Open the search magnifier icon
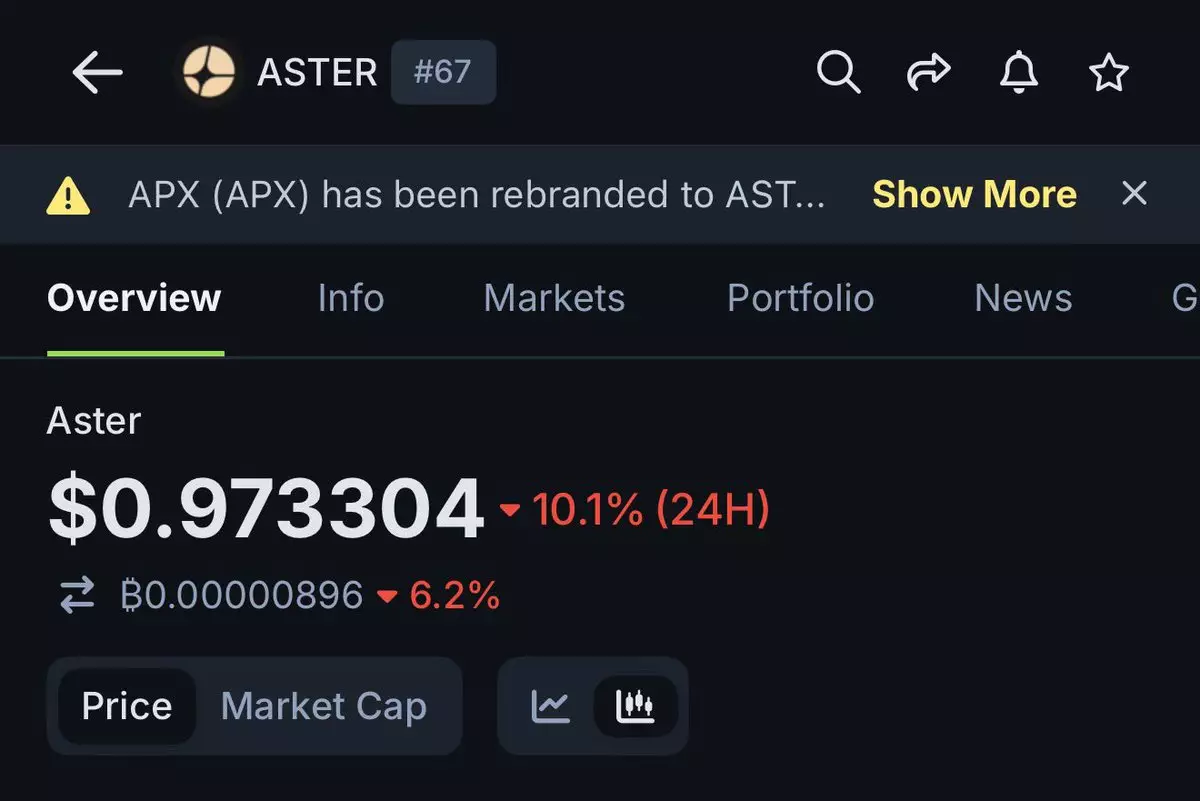The image size is (1200, 801). point(838,72)
